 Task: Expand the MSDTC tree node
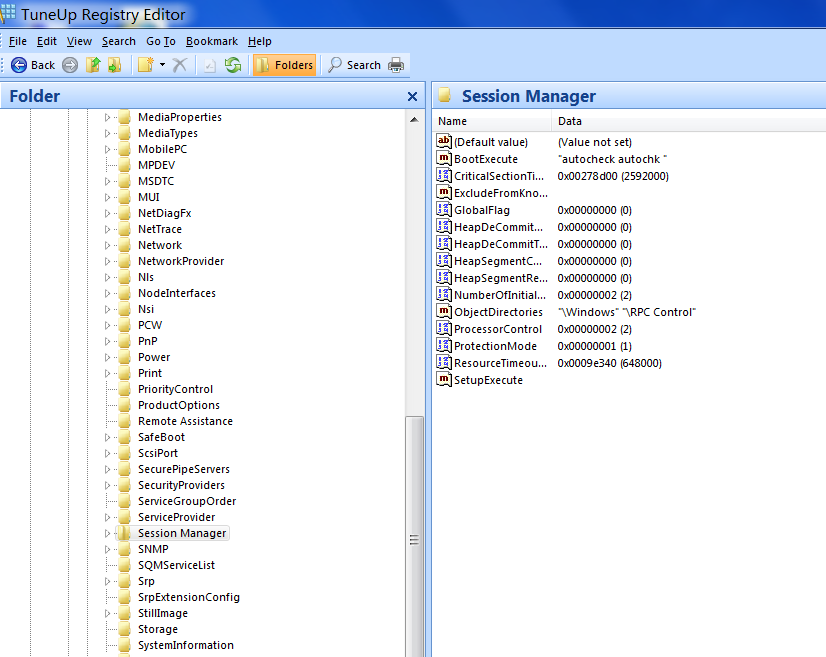point(107,181)
